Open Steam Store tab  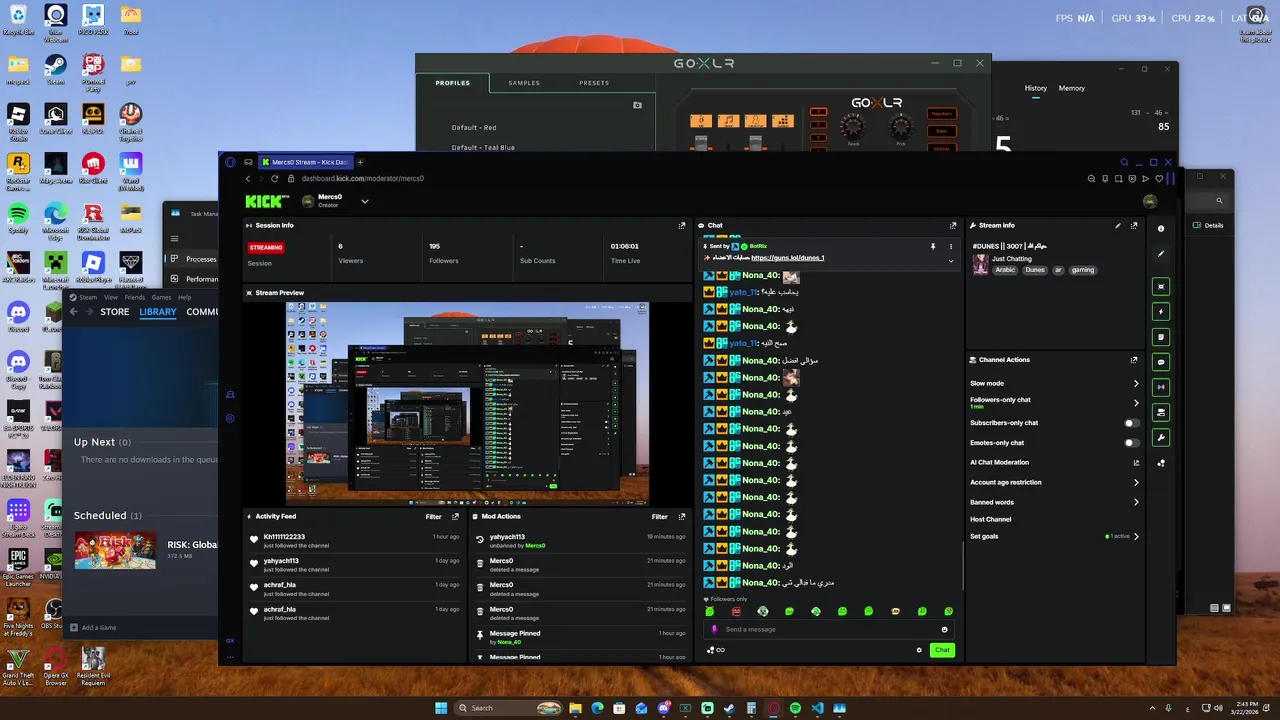pyautogui.click(x=114, y=312)
